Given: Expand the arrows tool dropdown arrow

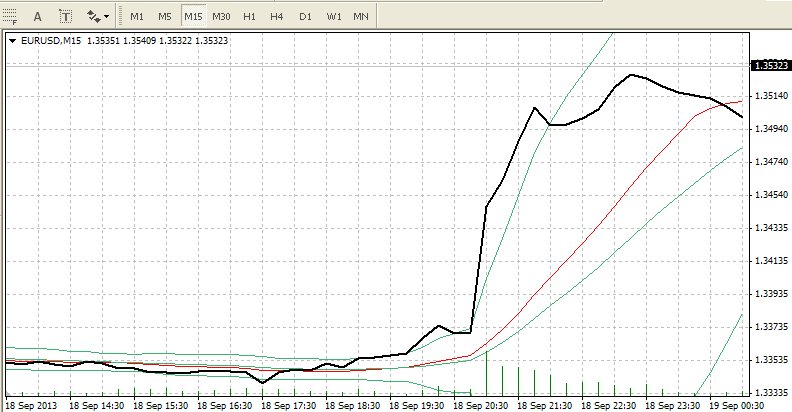Looking at the screenshot, I should [x=107, y=17].
